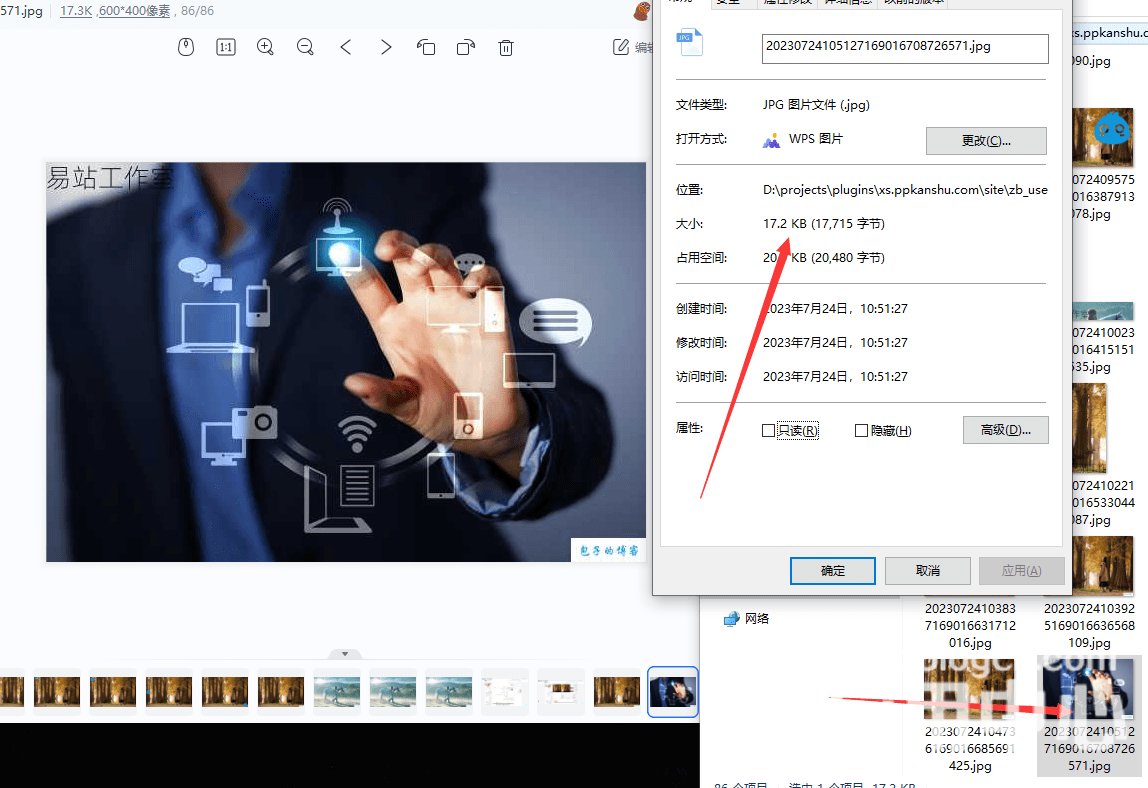Click the main preview image of hand touching screen
The image size is (1148, 788).
click(346, 362)
